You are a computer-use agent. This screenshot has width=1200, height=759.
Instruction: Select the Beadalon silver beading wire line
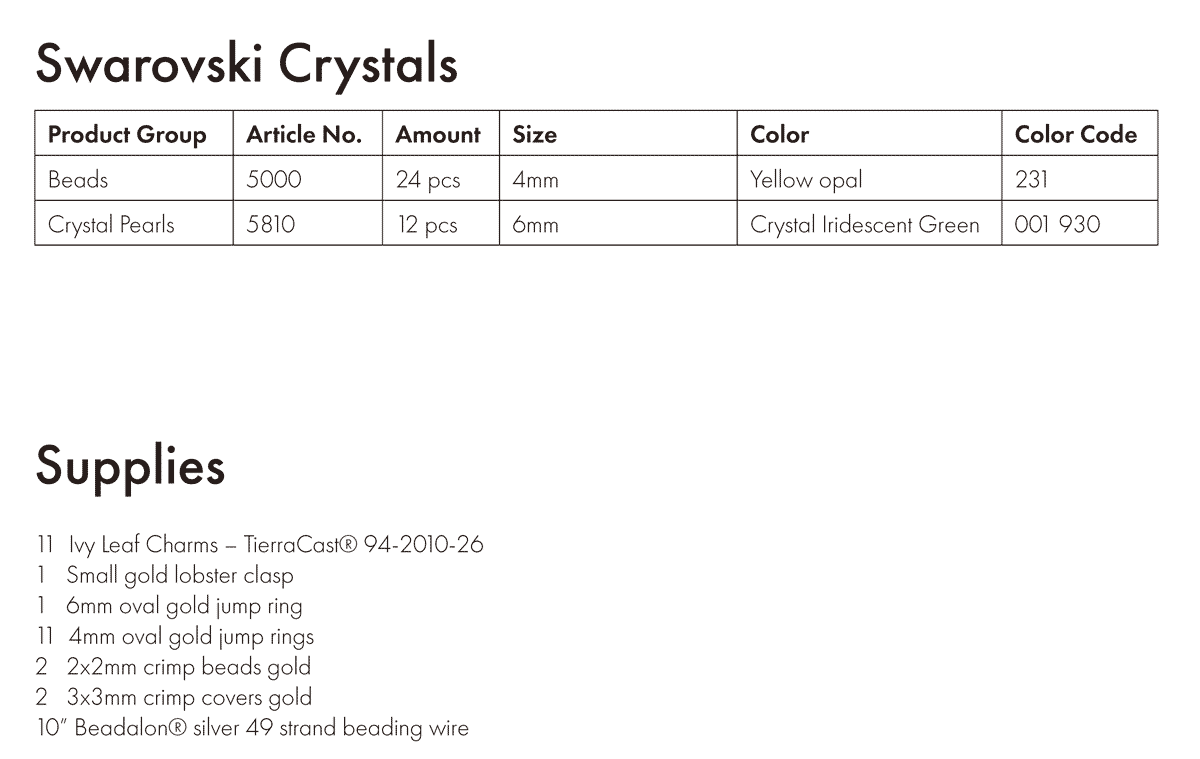253,727
